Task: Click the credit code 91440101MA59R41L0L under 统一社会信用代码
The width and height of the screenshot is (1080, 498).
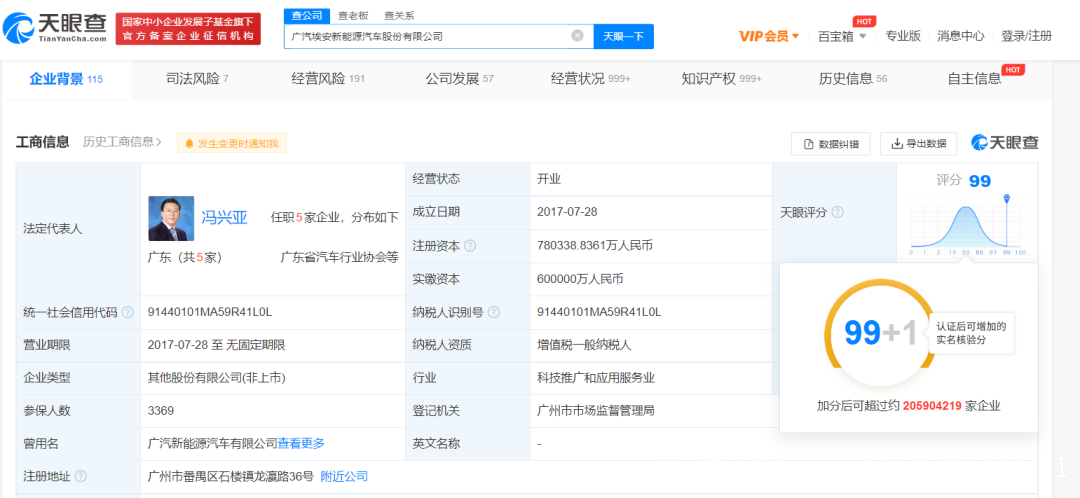Action: tap(210, 312)
